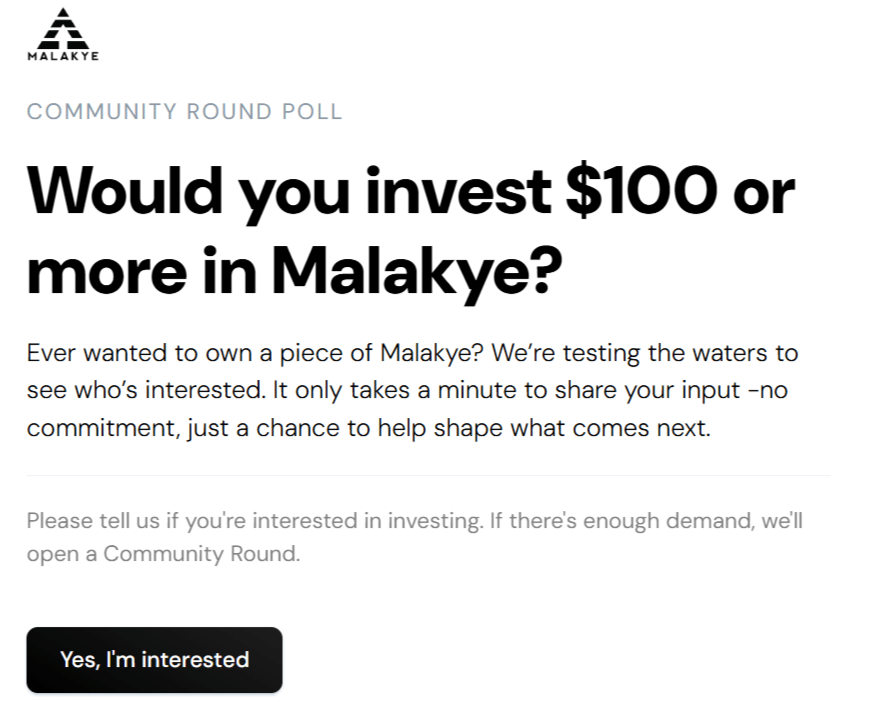The height and width of the screenshot is (702, 882).
Task: Click the word "Malakye?" in the heading
Action: click(416, 269)
